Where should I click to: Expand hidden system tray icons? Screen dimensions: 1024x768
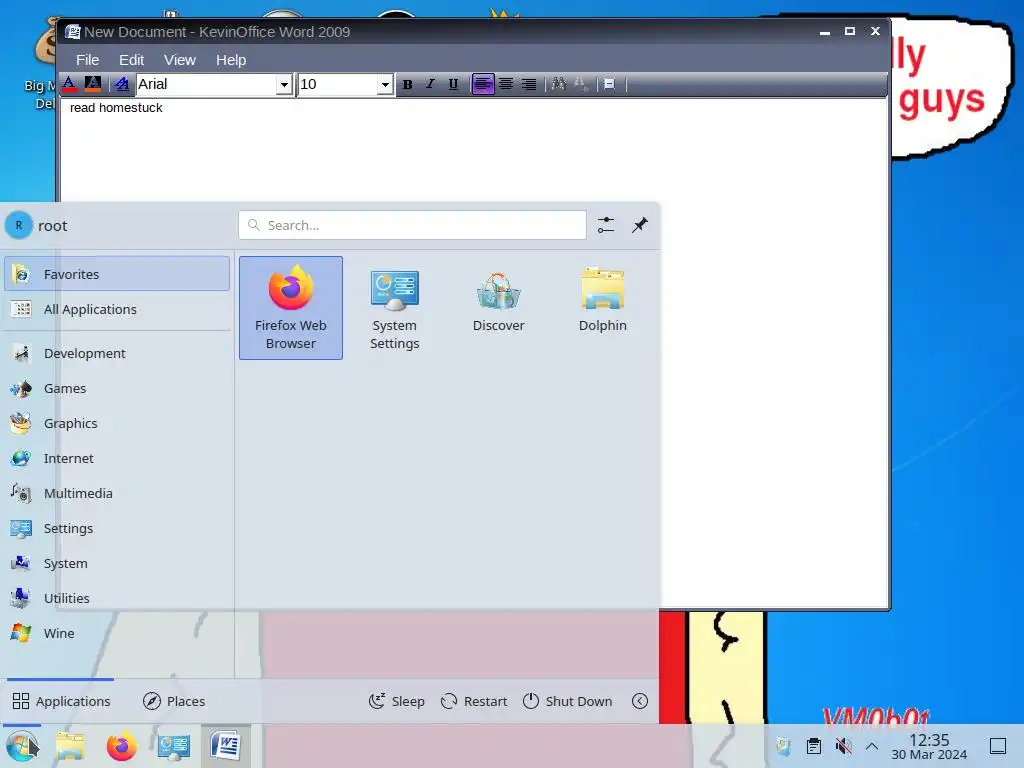pyautogui.click(x=872, y=746)
